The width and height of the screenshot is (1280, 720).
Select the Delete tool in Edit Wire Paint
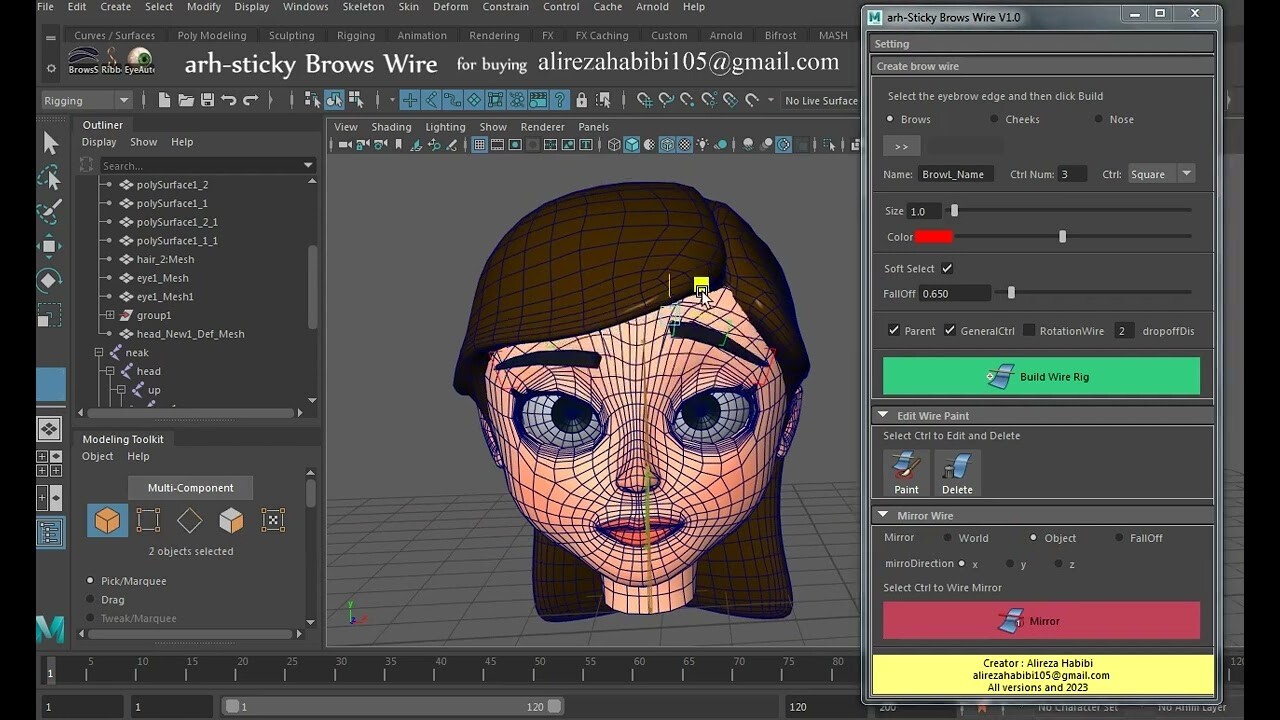[x=956, y=471]
